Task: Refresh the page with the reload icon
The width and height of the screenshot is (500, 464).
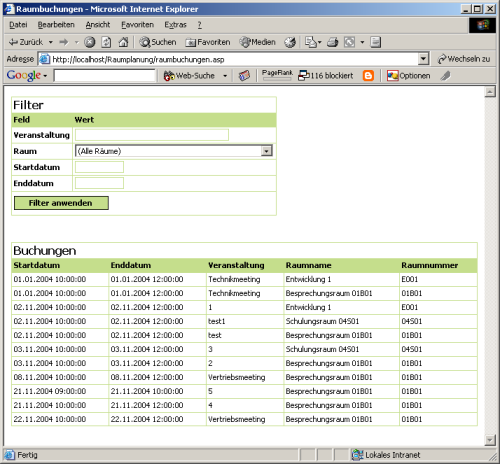Action: [x=106, y=42]
